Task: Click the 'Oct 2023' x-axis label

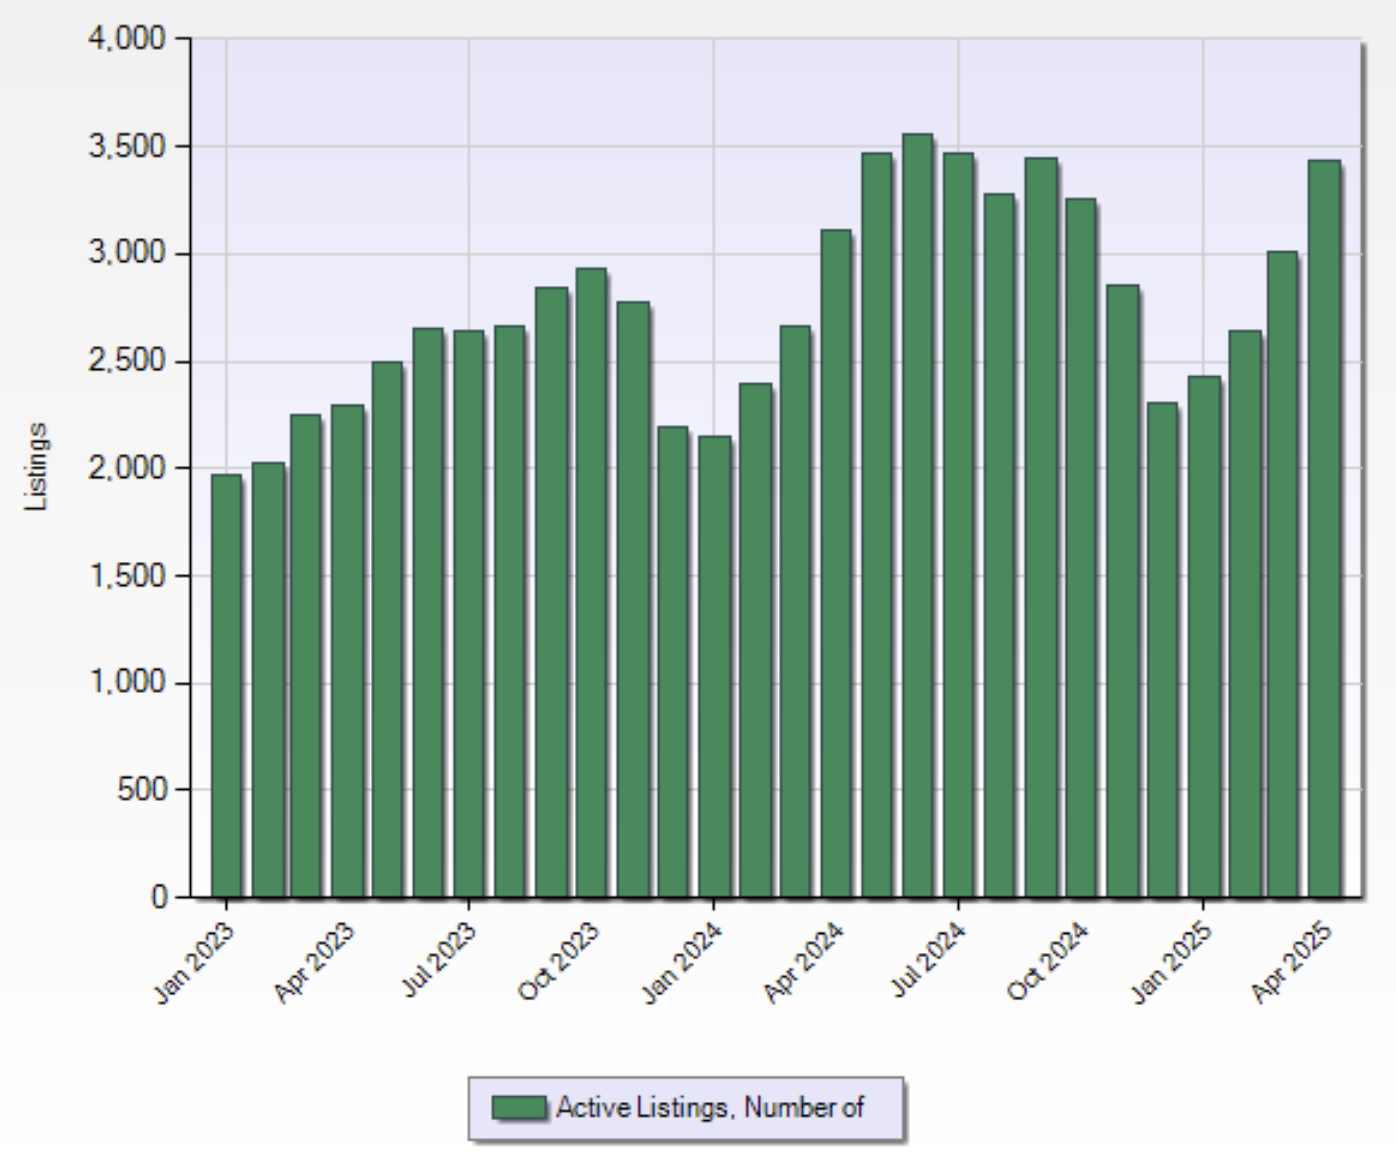Action: 559,962
